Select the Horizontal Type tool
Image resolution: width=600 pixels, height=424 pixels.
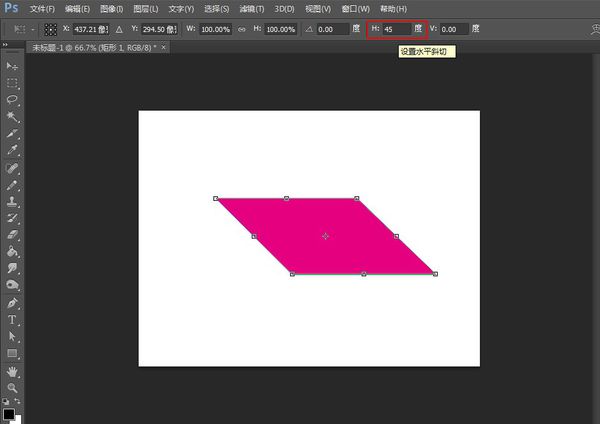(x=13, y=319)
